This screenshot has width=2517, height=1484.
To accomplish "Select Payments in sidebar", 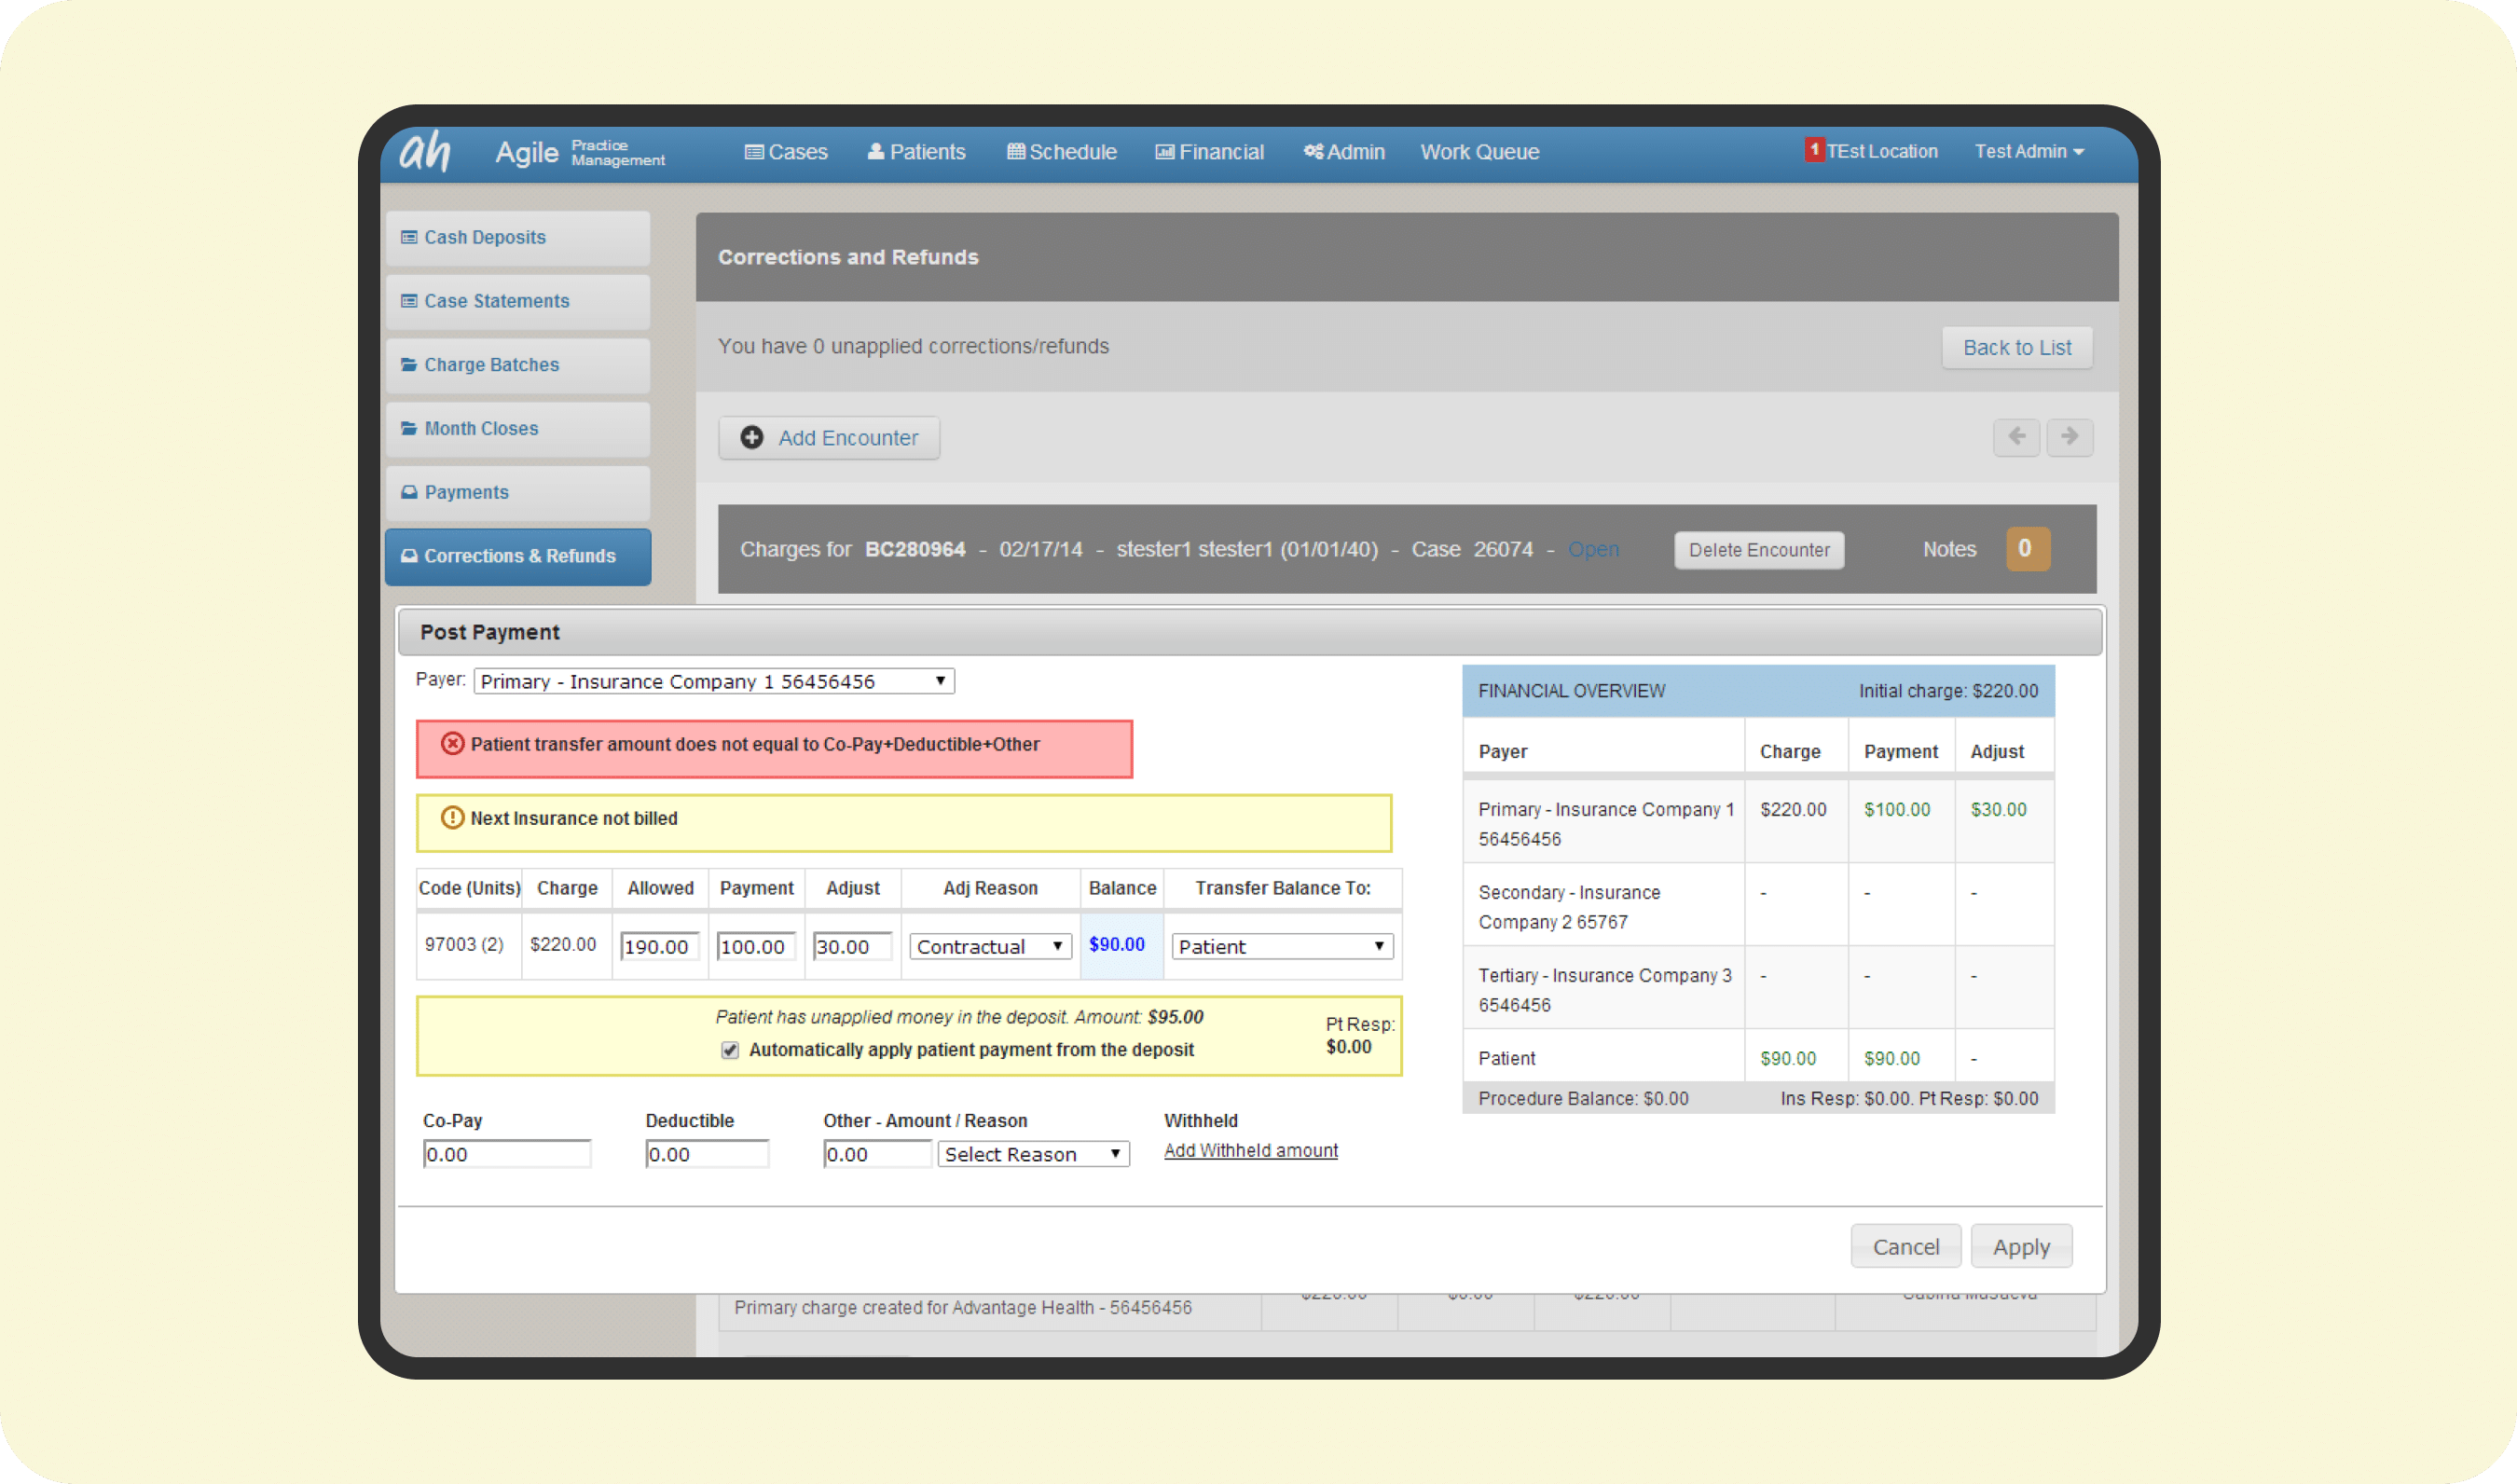I will coord(518,493).
